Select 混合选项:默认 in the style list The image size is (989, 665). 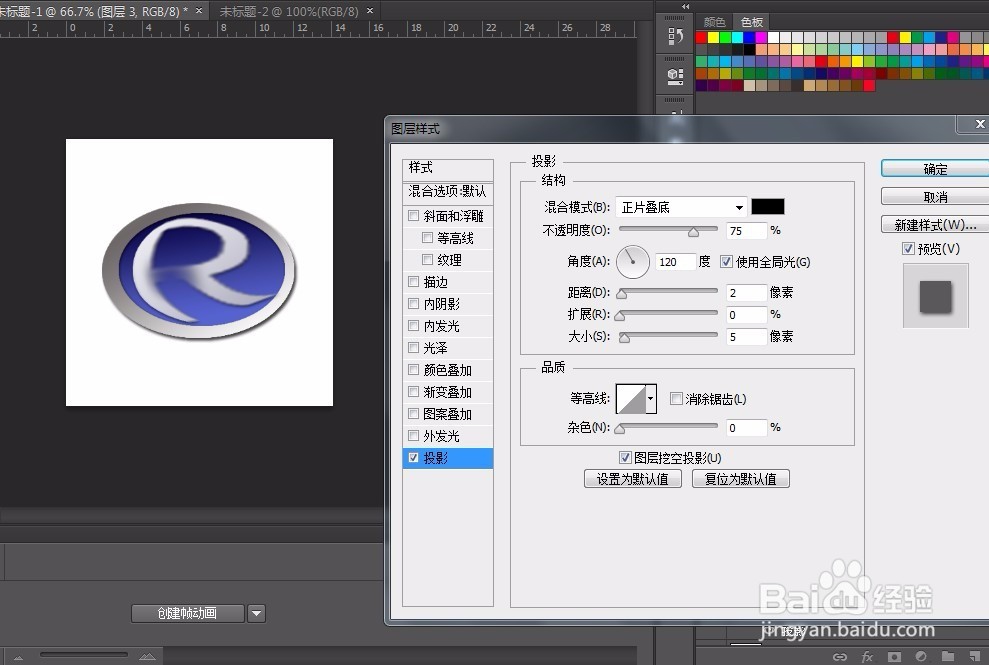(448, 191)
